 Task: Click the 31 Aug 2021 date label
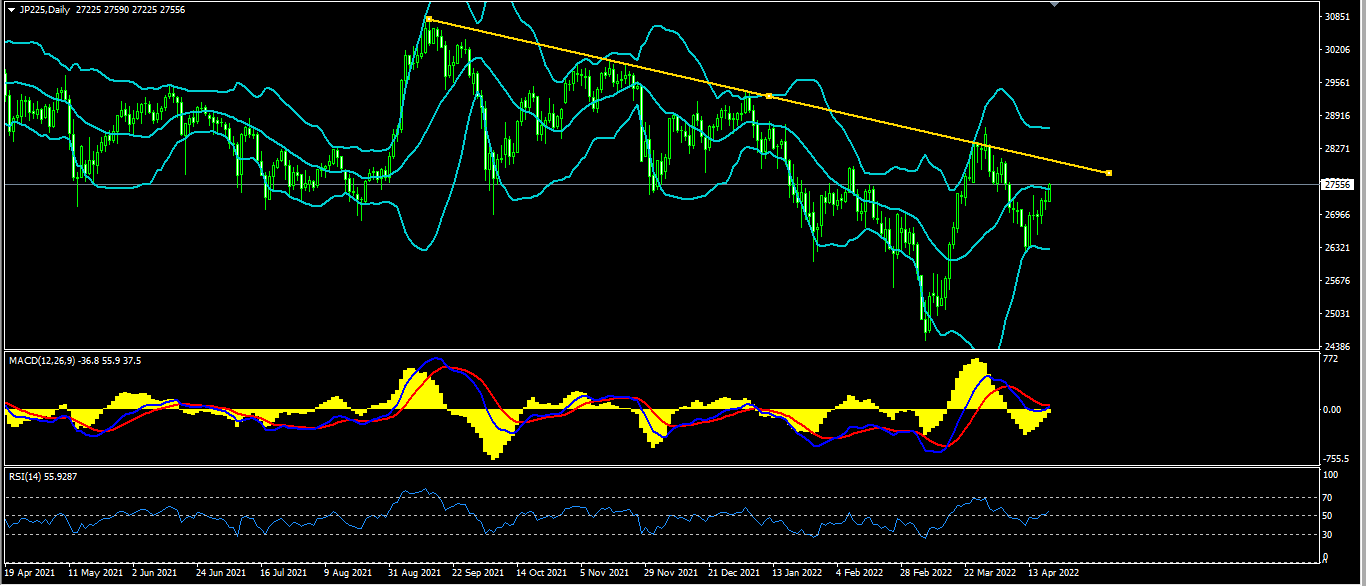pyautogui.click(x=416, y=574)
